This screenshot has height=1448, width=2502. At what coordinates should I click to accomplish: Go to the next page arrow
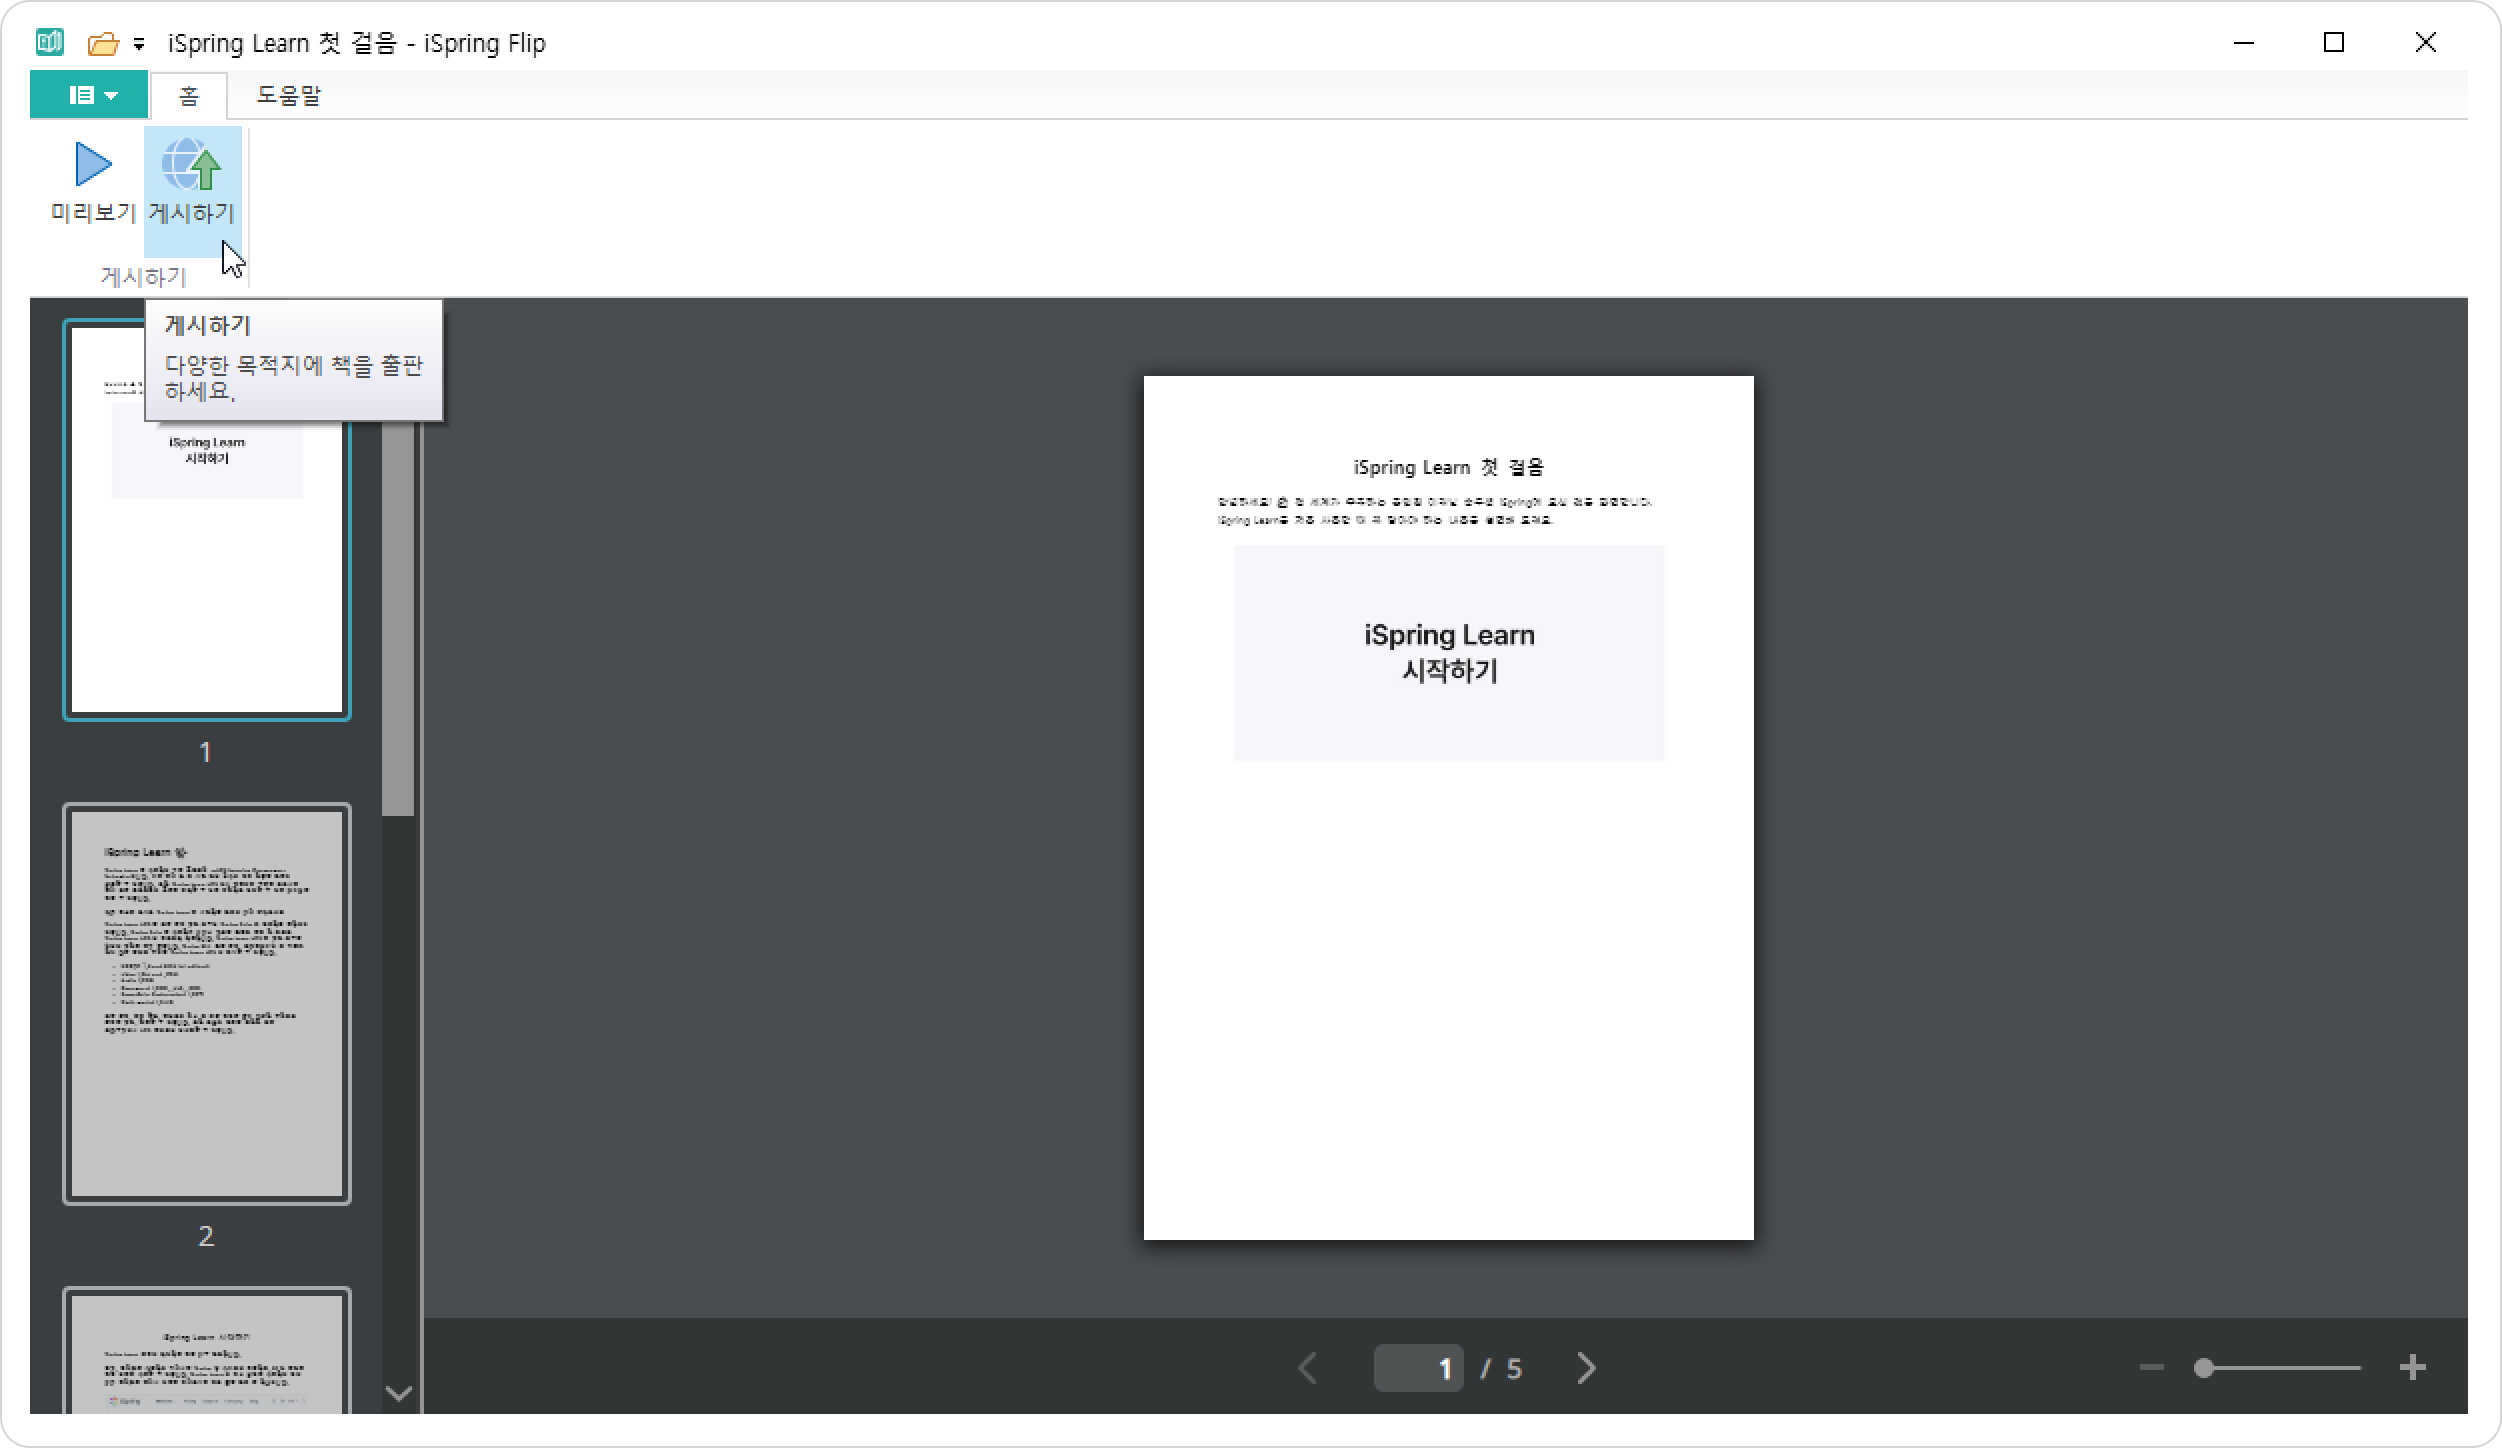click(1587, 1368)
